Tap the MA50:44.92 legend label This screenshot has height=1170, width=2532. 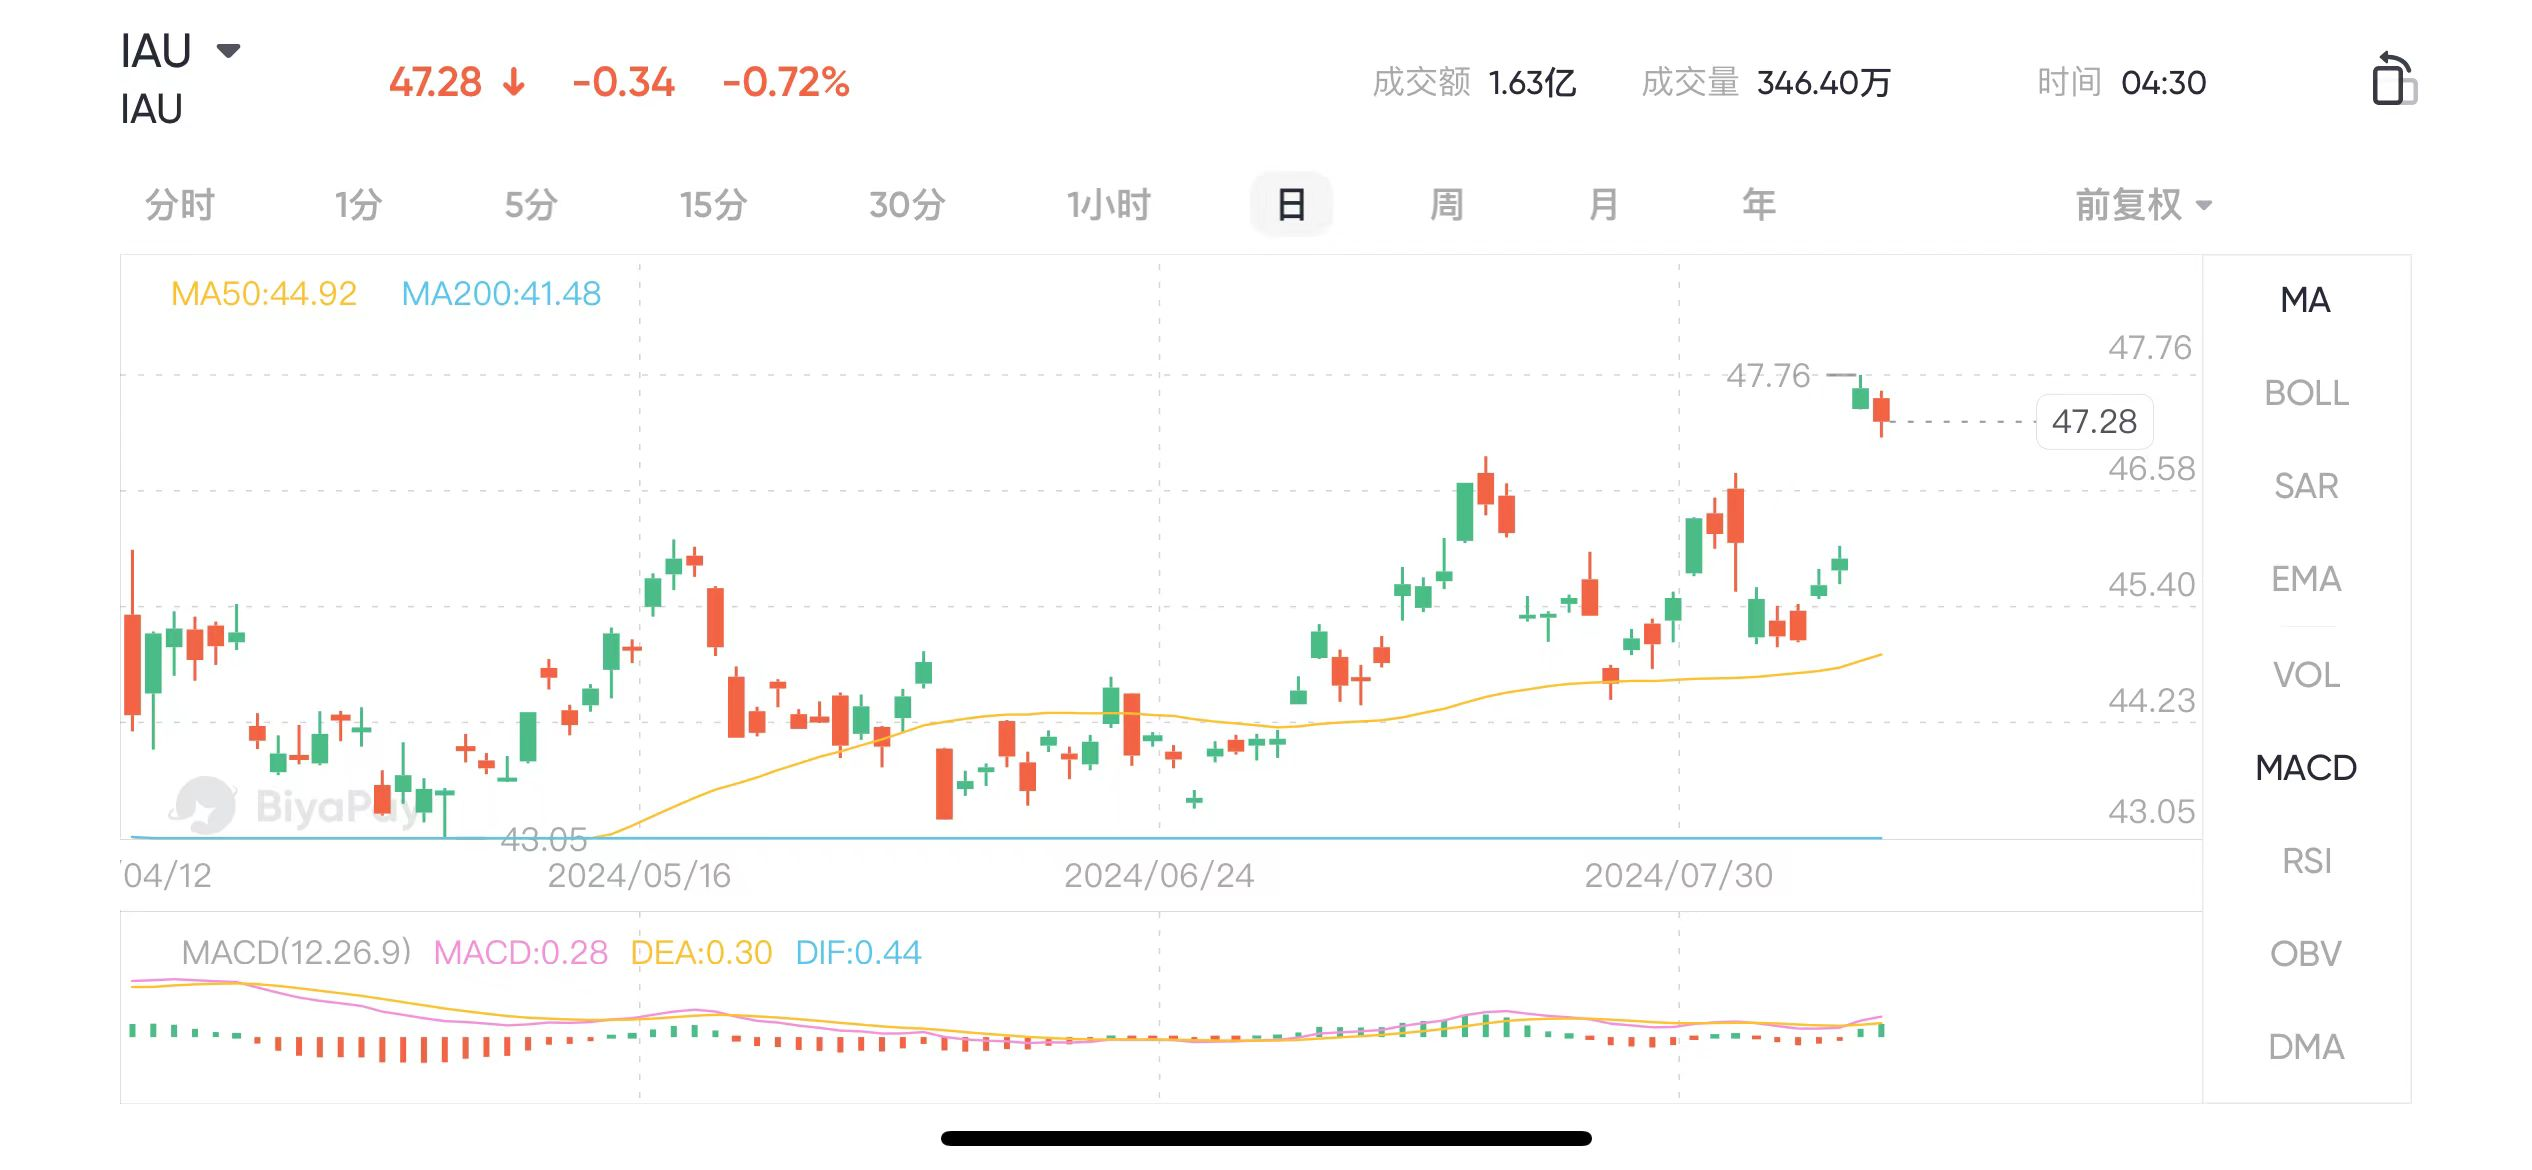tap(264, 294)
